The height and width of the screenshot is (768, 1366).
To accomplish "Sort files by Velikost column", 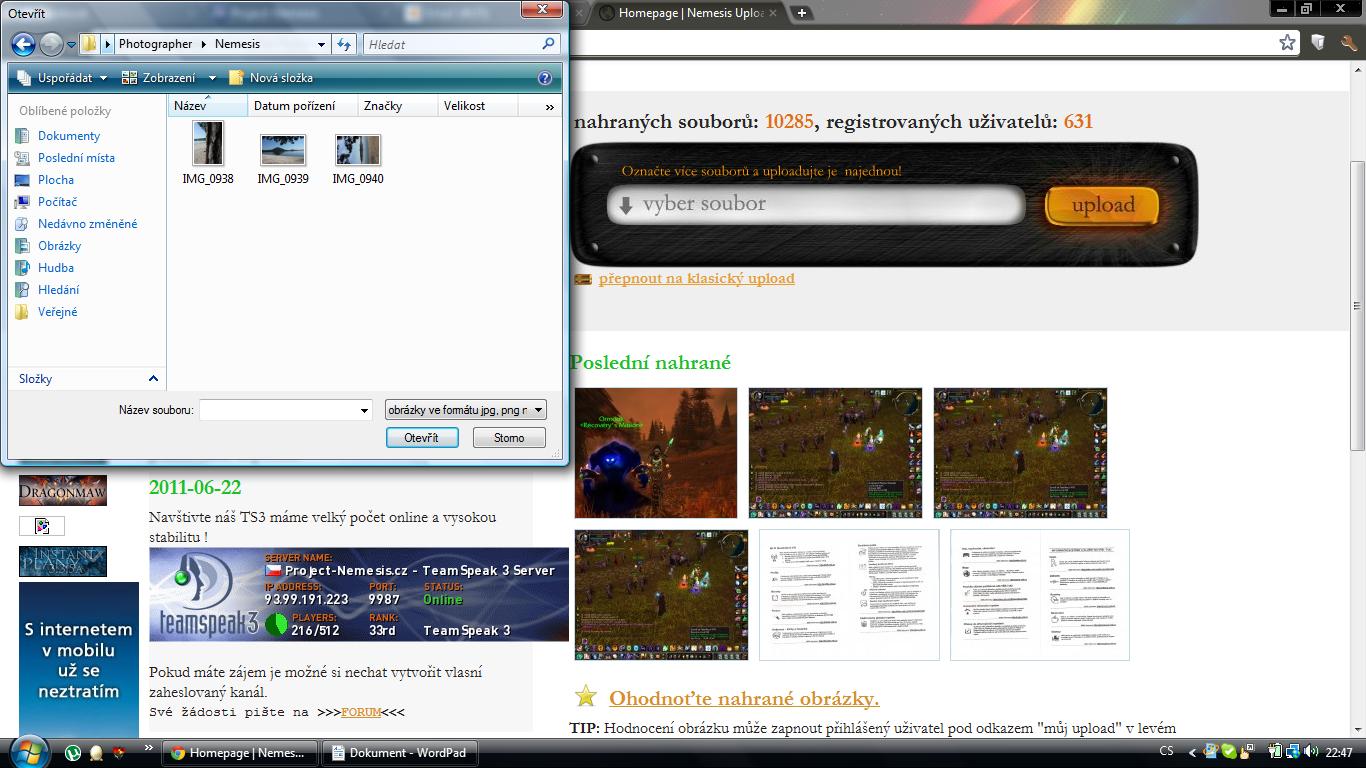I will pyautogui.click(x=477, y=106).
